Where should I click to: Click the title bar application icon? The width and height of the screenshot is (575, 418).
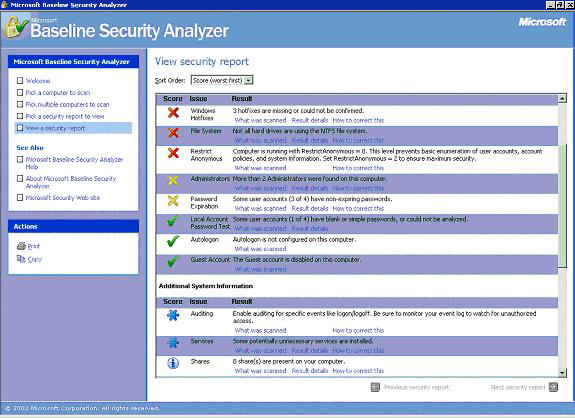[x=4, y=5]
